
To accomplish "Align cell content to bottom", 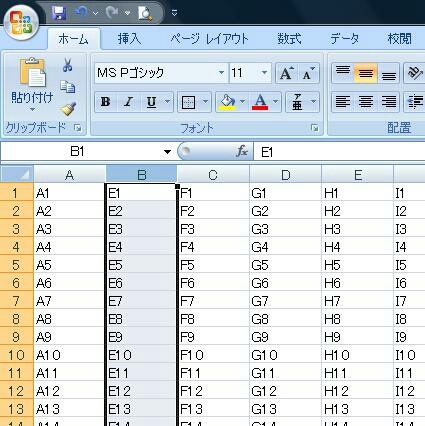I will (388, 73).
